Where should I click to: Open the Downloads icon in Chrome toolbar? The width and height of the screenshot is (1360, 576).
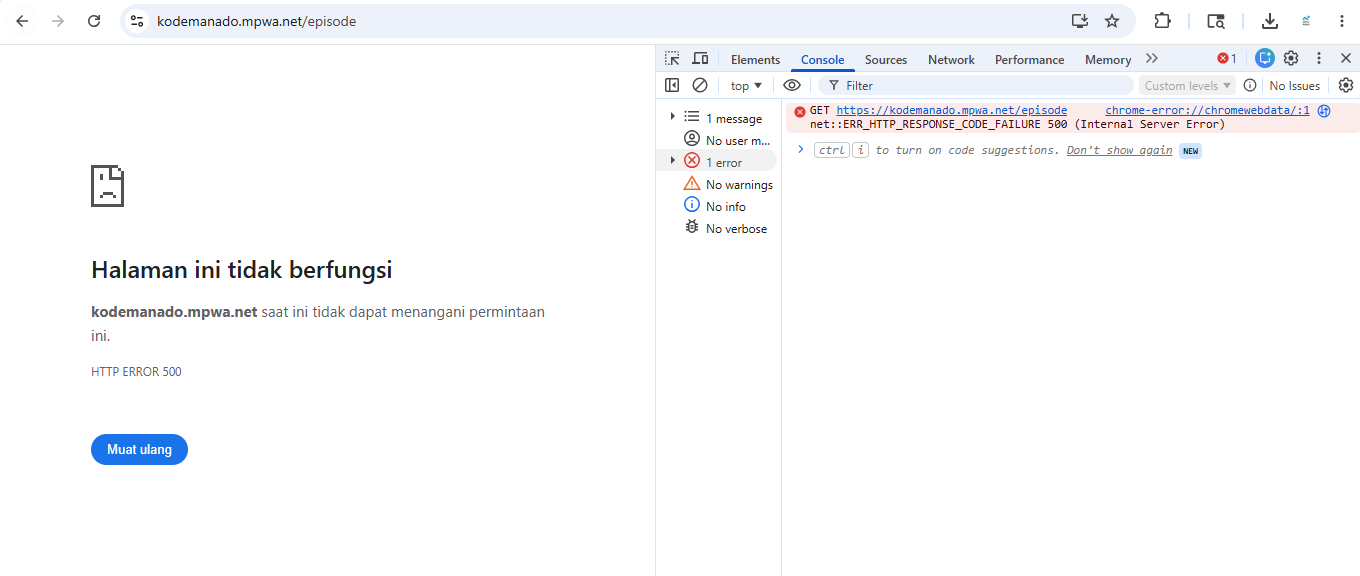tap(1270, 21)
